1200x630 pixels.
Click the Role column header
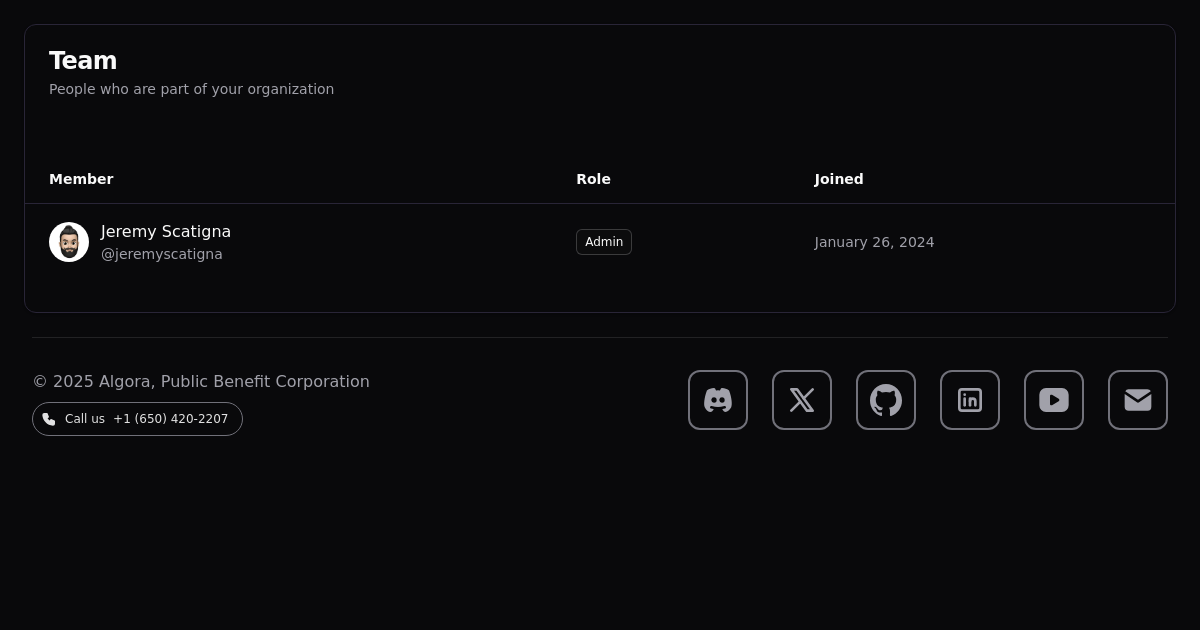tap(593, 179)
